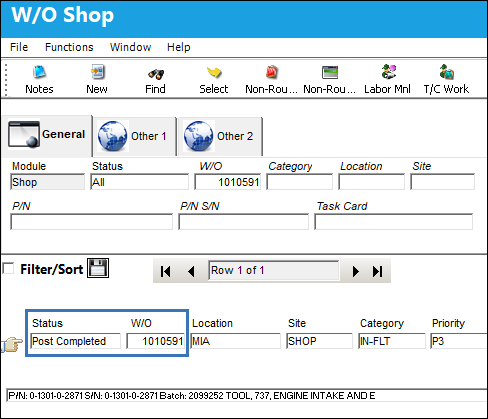
Task: Click the toolbar drag handle dots
Action: coord(6,80)
